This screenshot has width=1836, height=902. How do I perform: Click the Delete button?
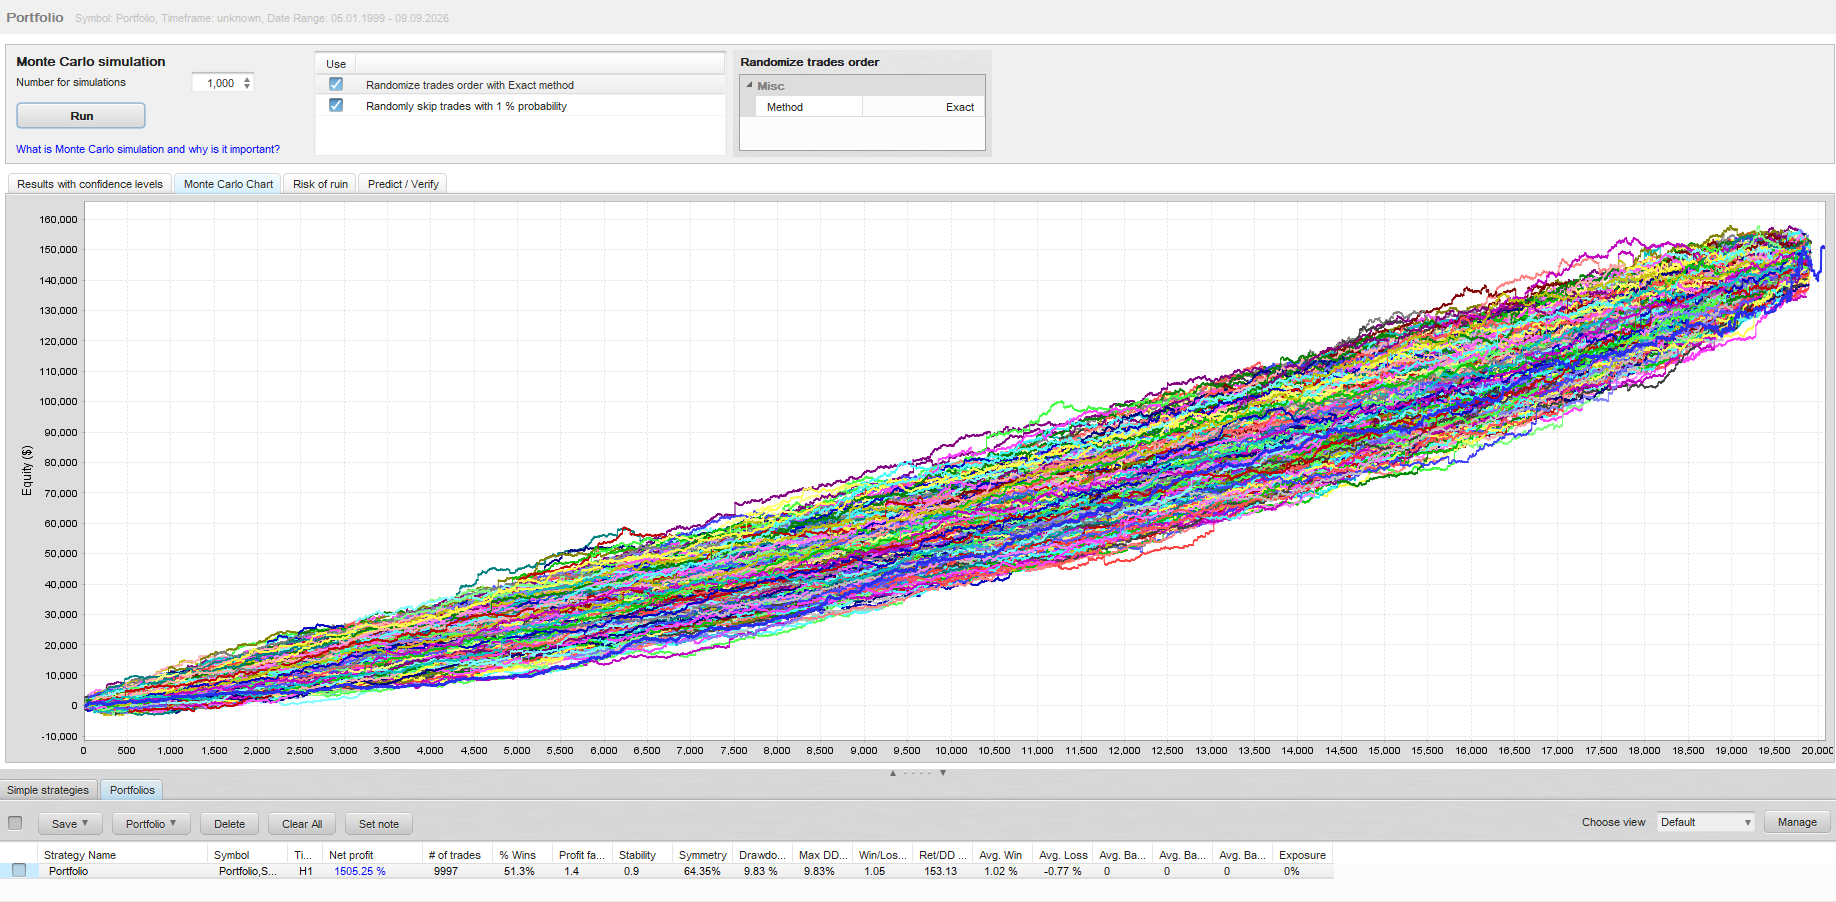point(229,824)
